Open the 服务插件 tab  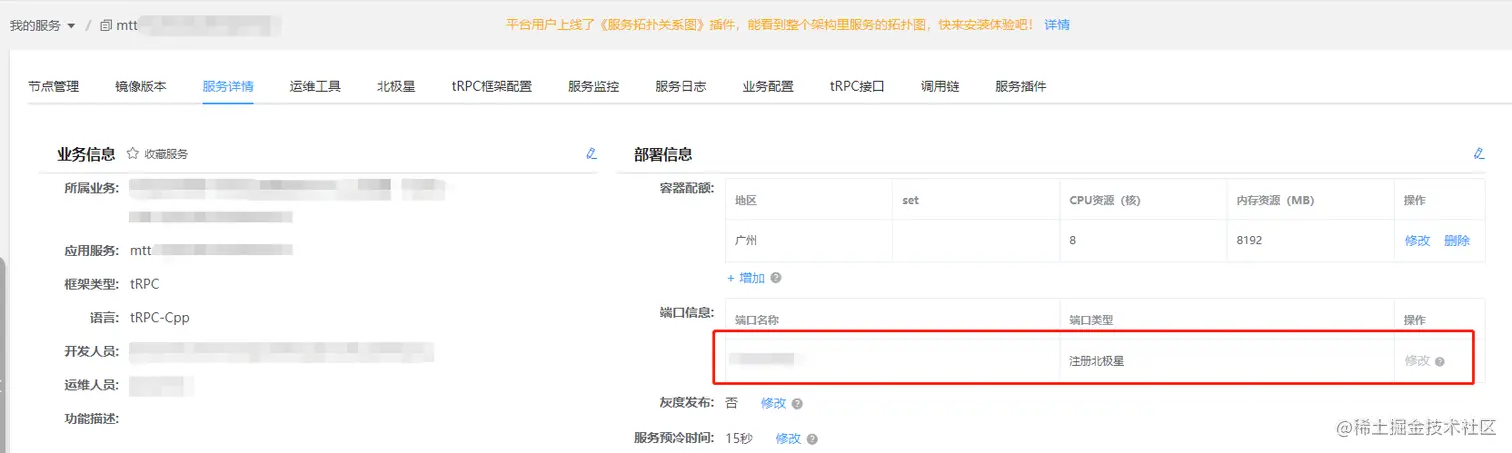pyautogui.click(x=1021, y=86)
